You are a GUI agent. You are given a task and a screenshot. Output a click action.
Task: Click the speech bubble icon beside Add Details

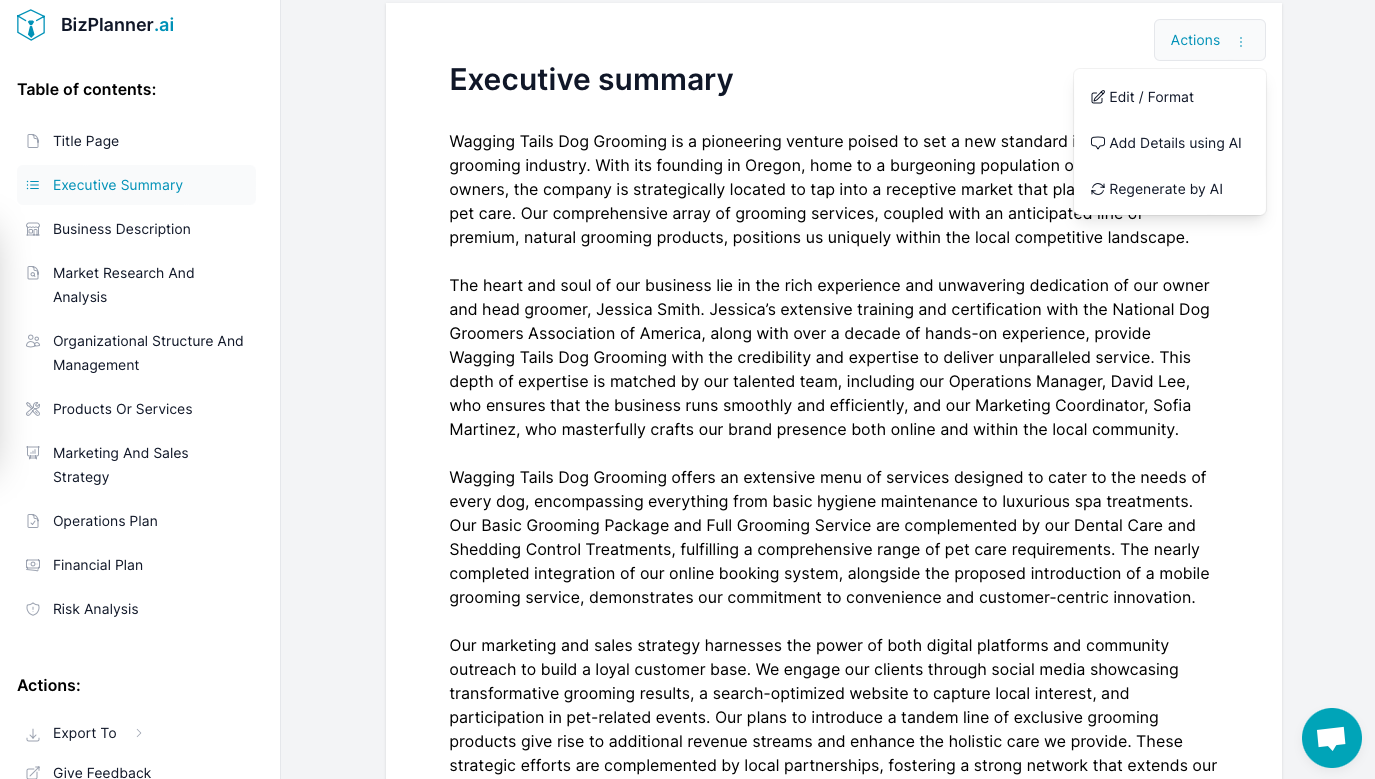[1097, 143]
